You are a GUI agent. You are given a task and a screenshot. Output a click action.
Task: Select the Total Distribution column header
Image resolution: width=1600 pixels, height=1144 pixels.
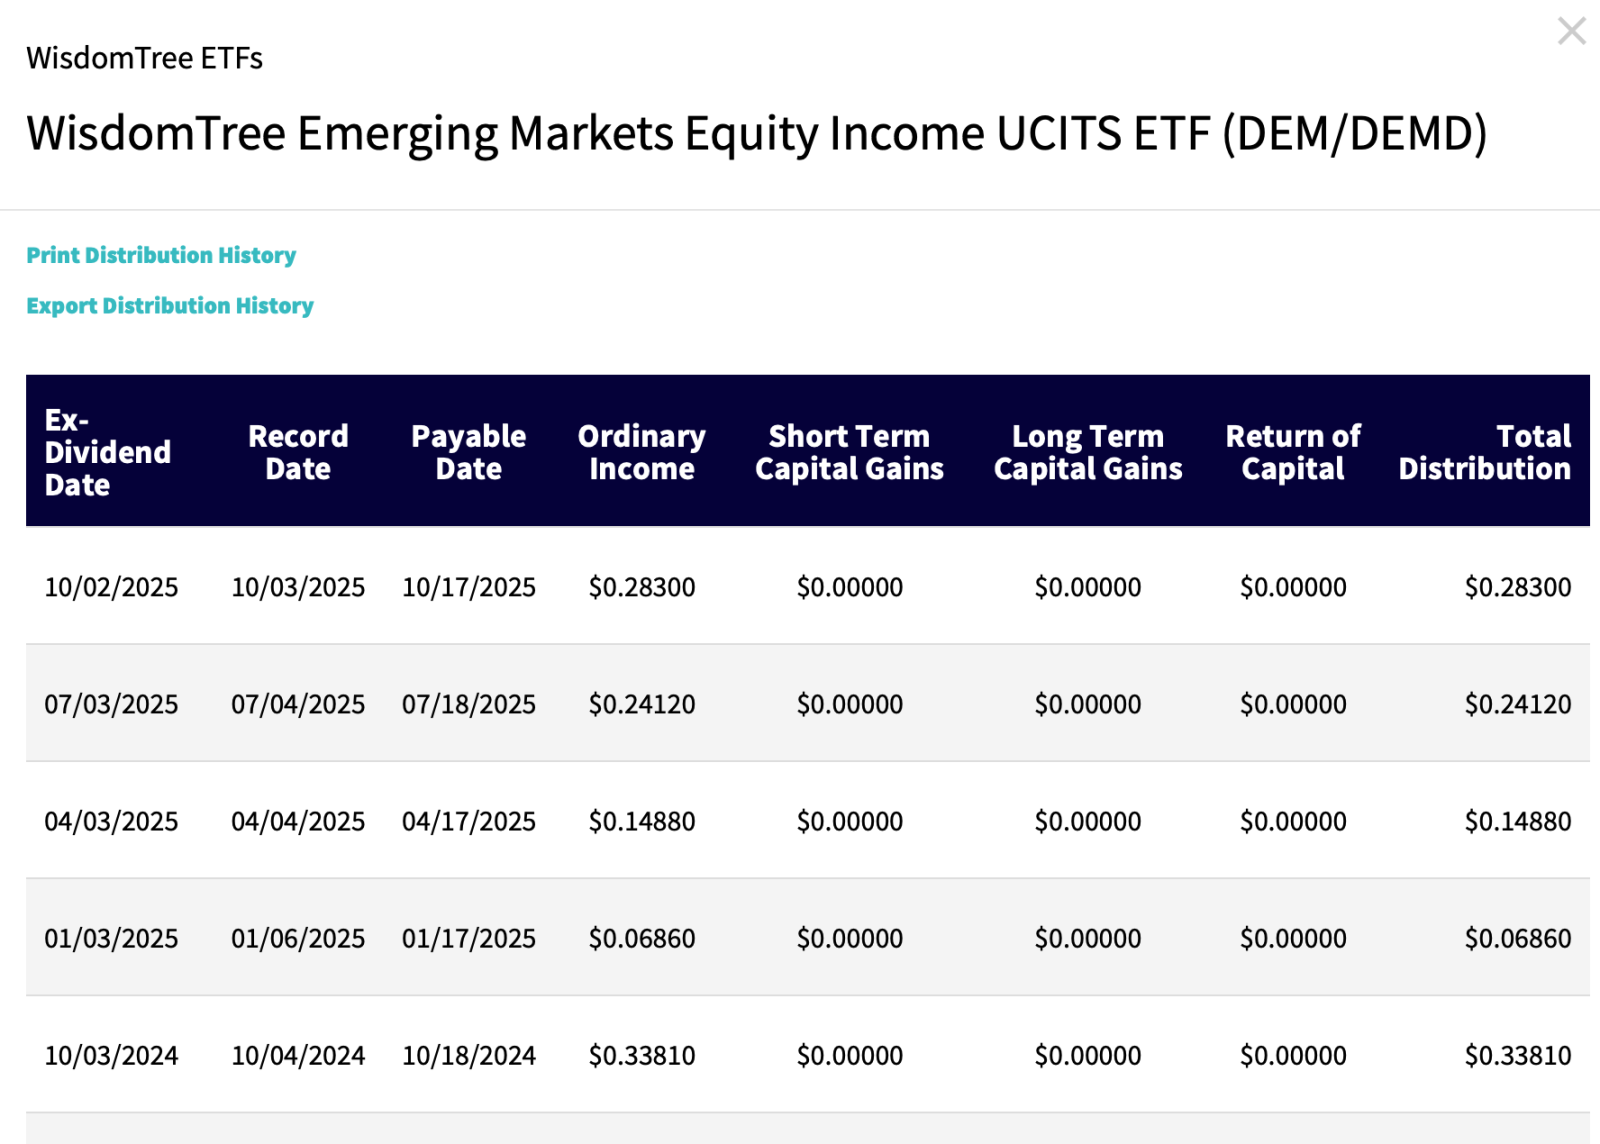(1484, 452)
